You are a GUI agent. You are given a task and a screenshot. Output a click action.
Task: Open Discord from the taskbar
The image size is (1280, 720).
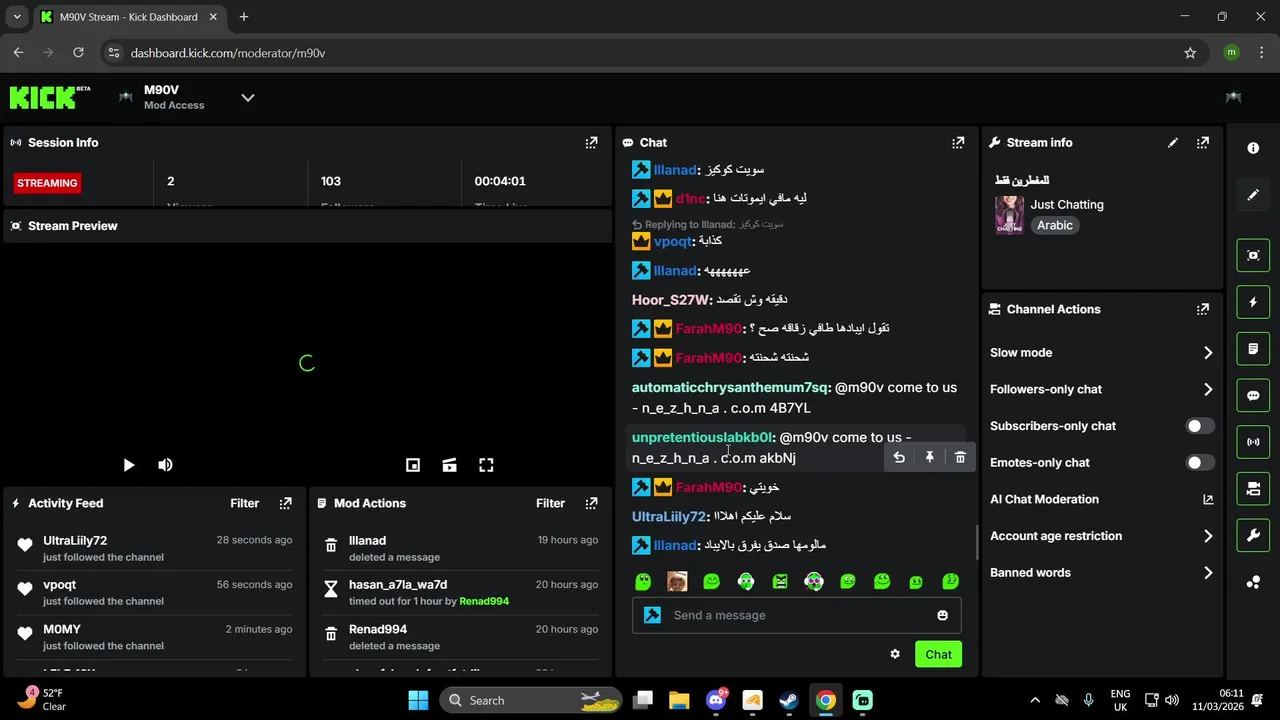715,700
